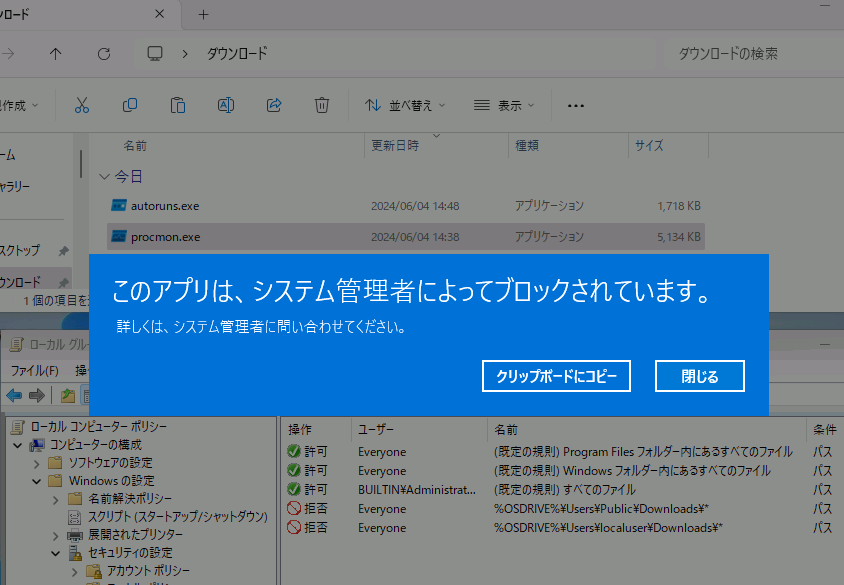Image resolution: width=844 pixels, height=585 pixels.
Task: Dismiss the dialog with the 閉じる button
Action: (699, 376)
